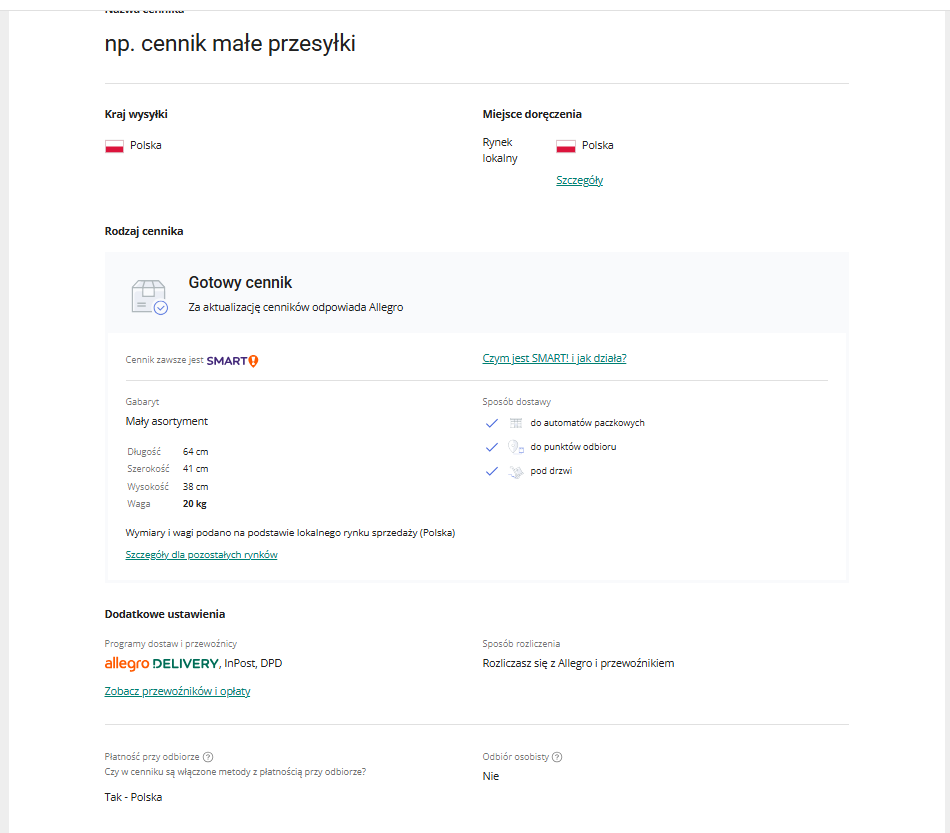The width and height of the screenshot is (950, 833).
Task: Expand 'Szczegóły dla pozostałych rynków'
Action: coord(201,555)
